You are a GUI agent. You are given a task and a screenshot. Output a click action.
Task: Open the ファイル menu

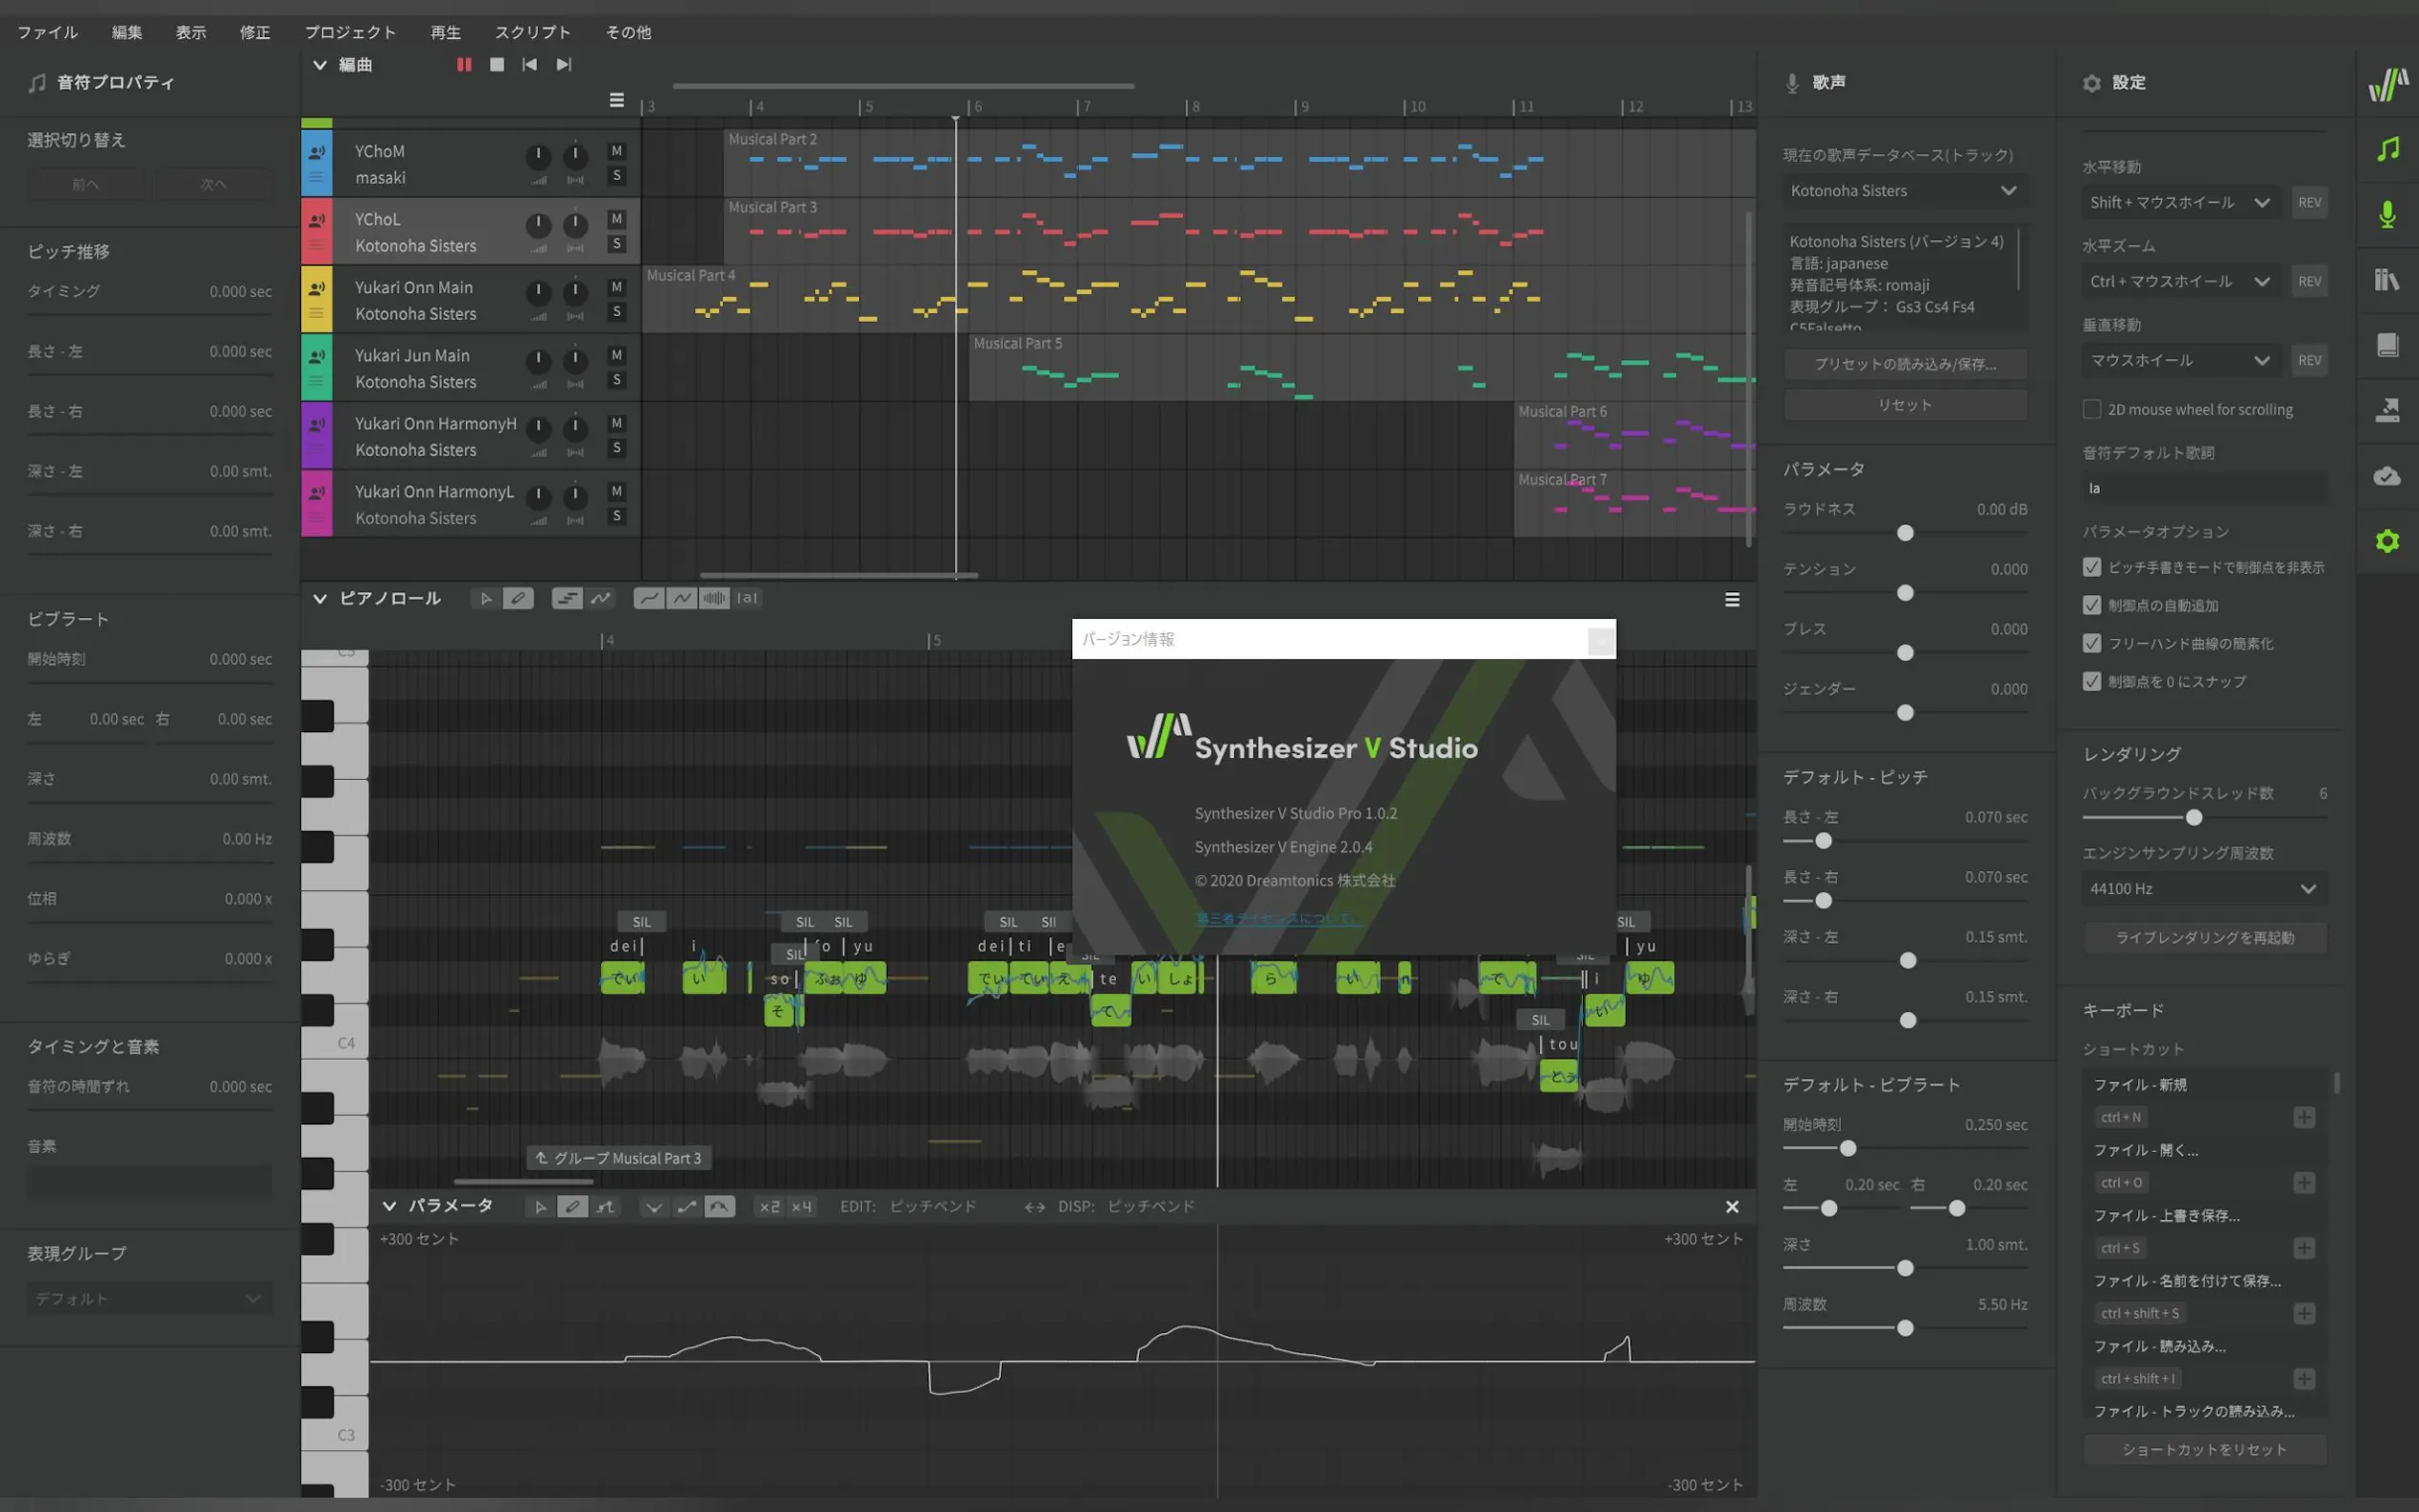(47, 32)
